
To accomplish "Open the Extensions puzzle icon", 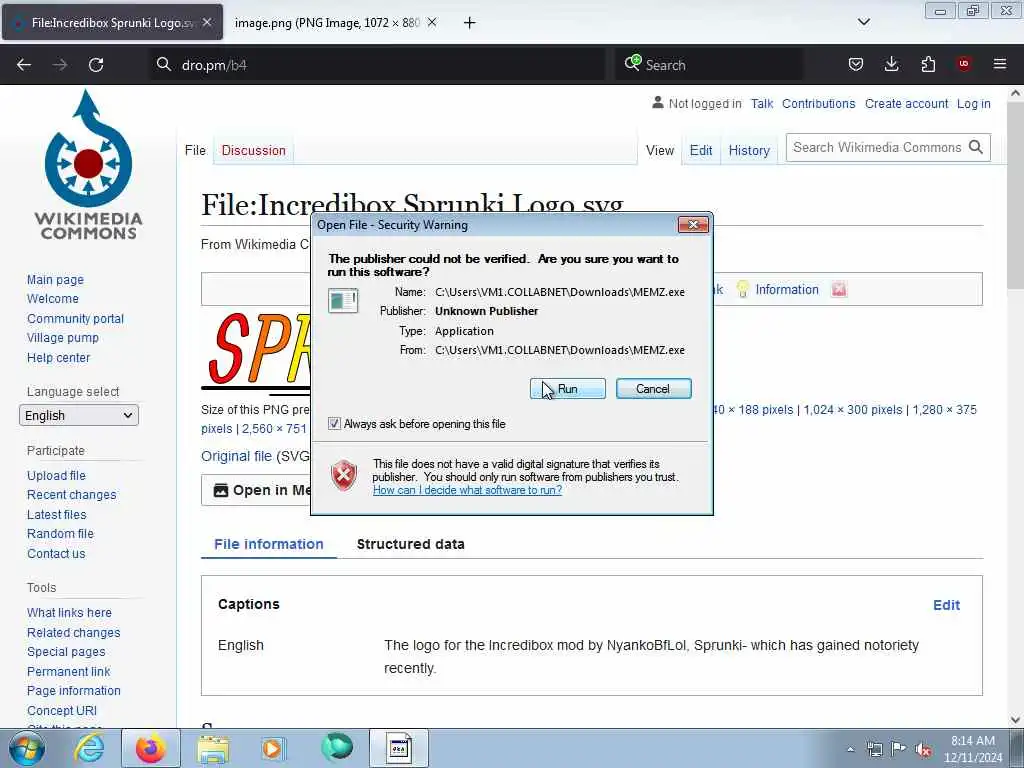I will click(x=928, y=64).
